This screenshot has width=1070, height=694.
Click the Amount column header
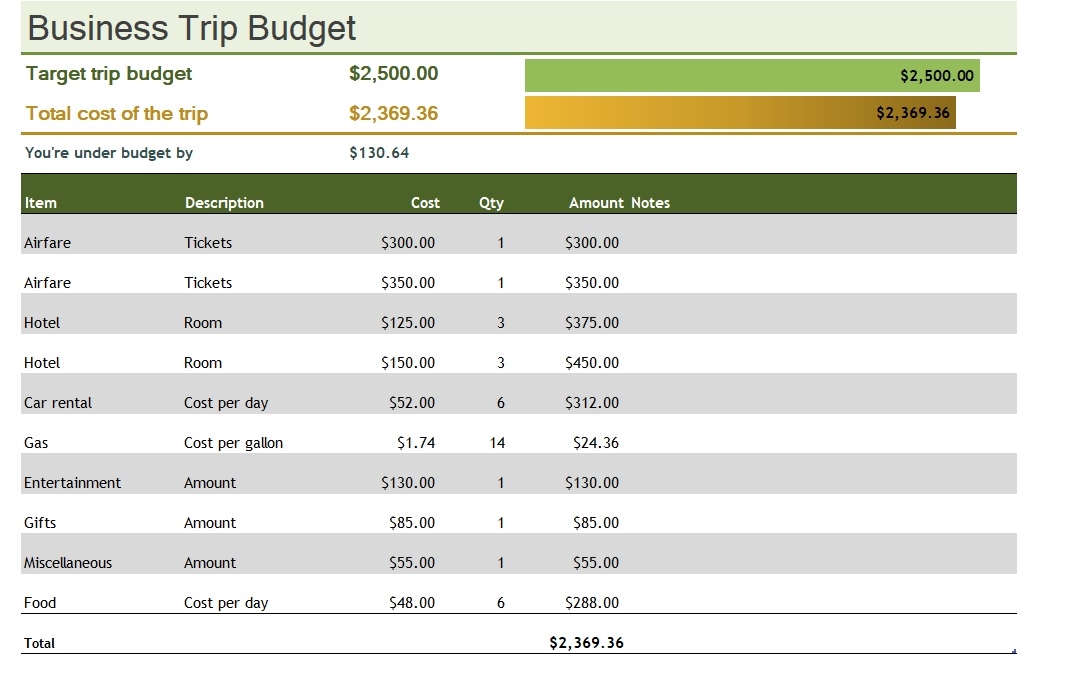tap(596, 203)
